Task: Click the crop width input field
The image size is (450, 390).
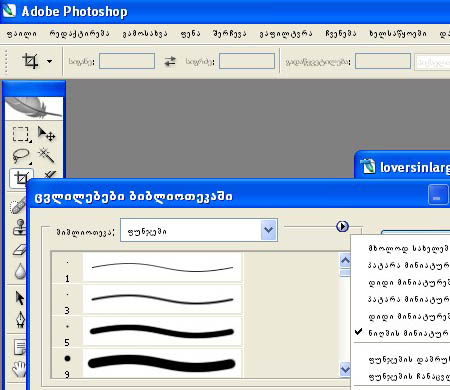Action: point(127,61)
